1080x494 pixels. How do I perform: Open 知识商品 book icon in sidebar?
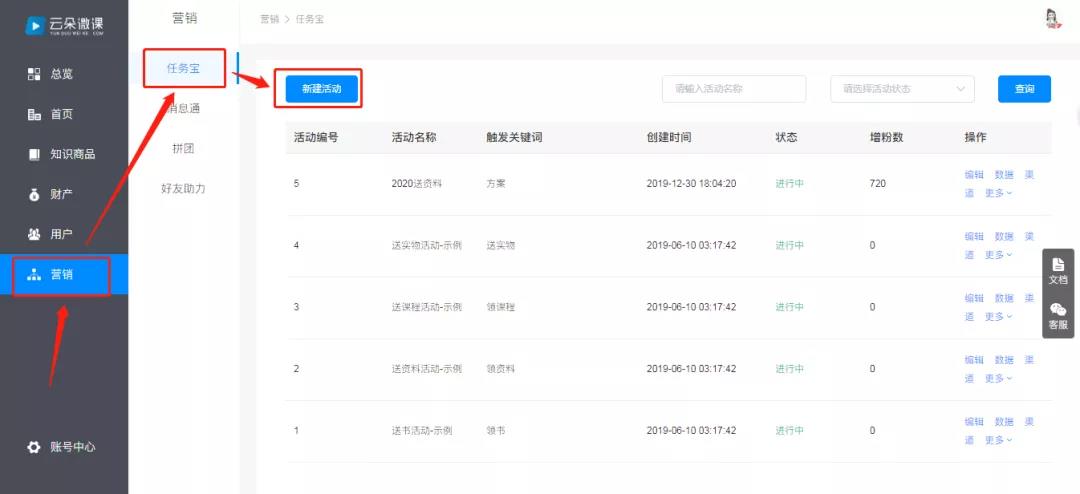point(34,154)
